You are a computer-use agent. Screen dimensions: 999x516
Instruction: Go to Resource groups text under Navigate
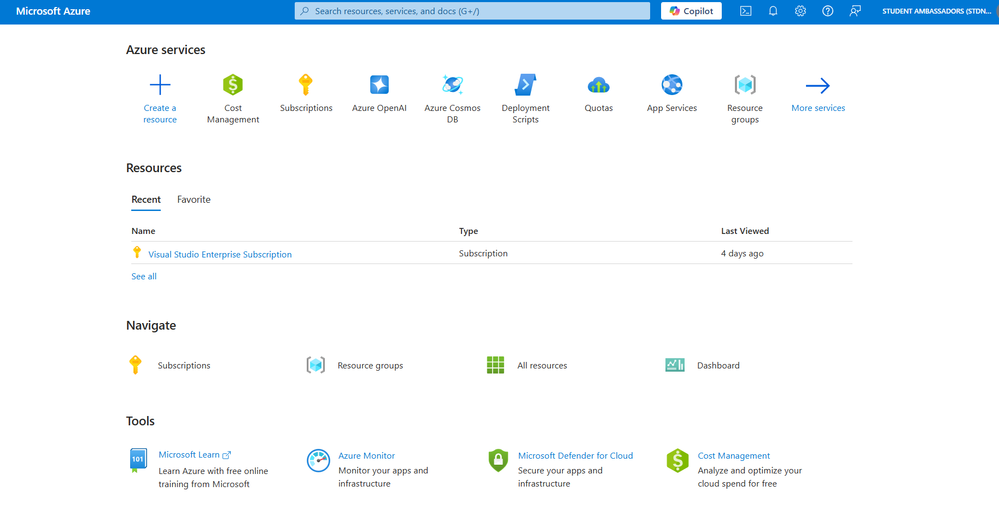pos(370,366)
